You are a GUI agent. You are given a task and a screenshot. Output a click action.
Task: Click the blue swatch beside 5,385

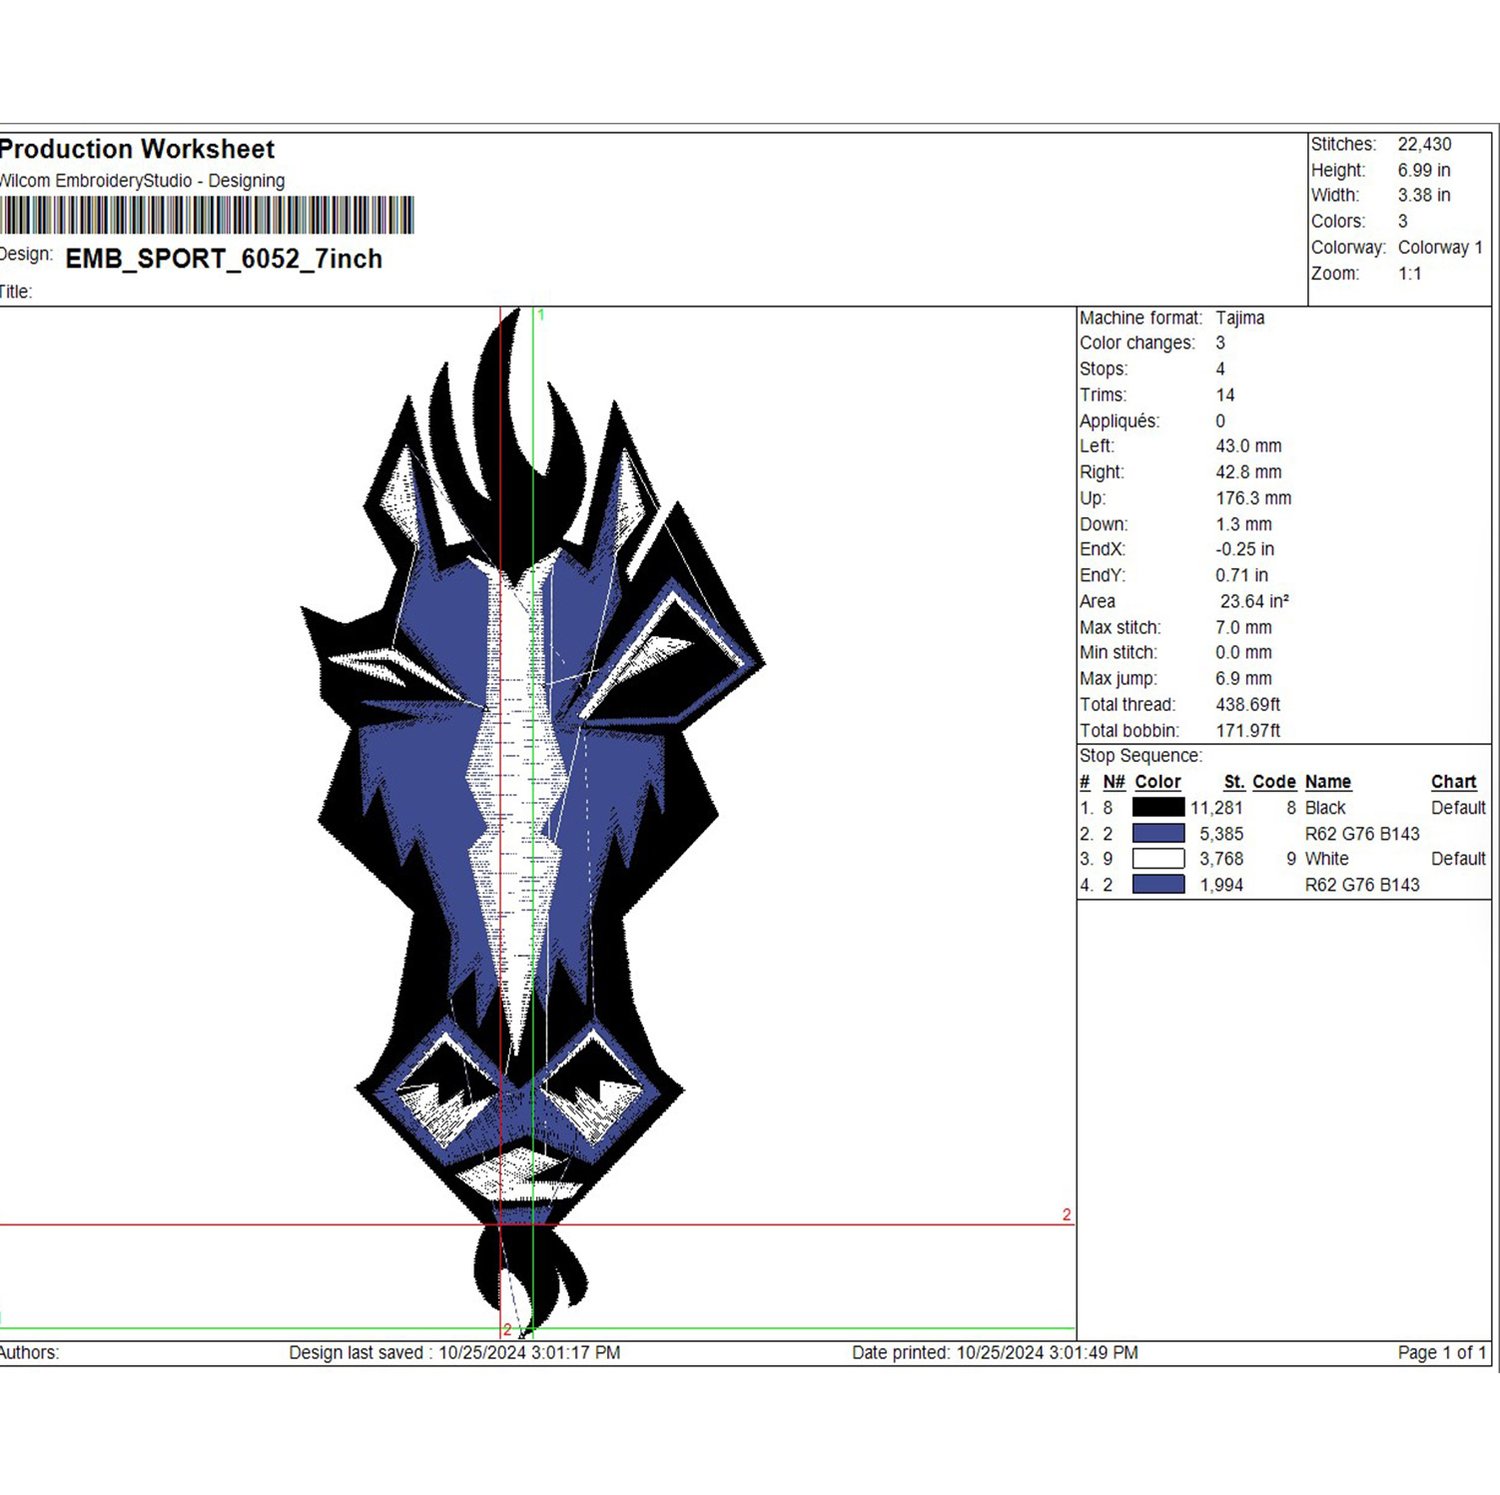(x=1158, y=833)
